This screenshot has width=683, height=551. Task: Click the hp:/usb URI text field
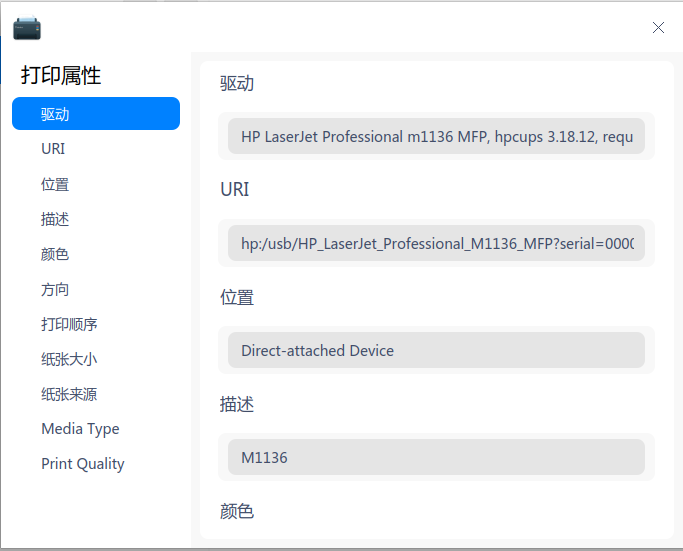click(436, 243)
